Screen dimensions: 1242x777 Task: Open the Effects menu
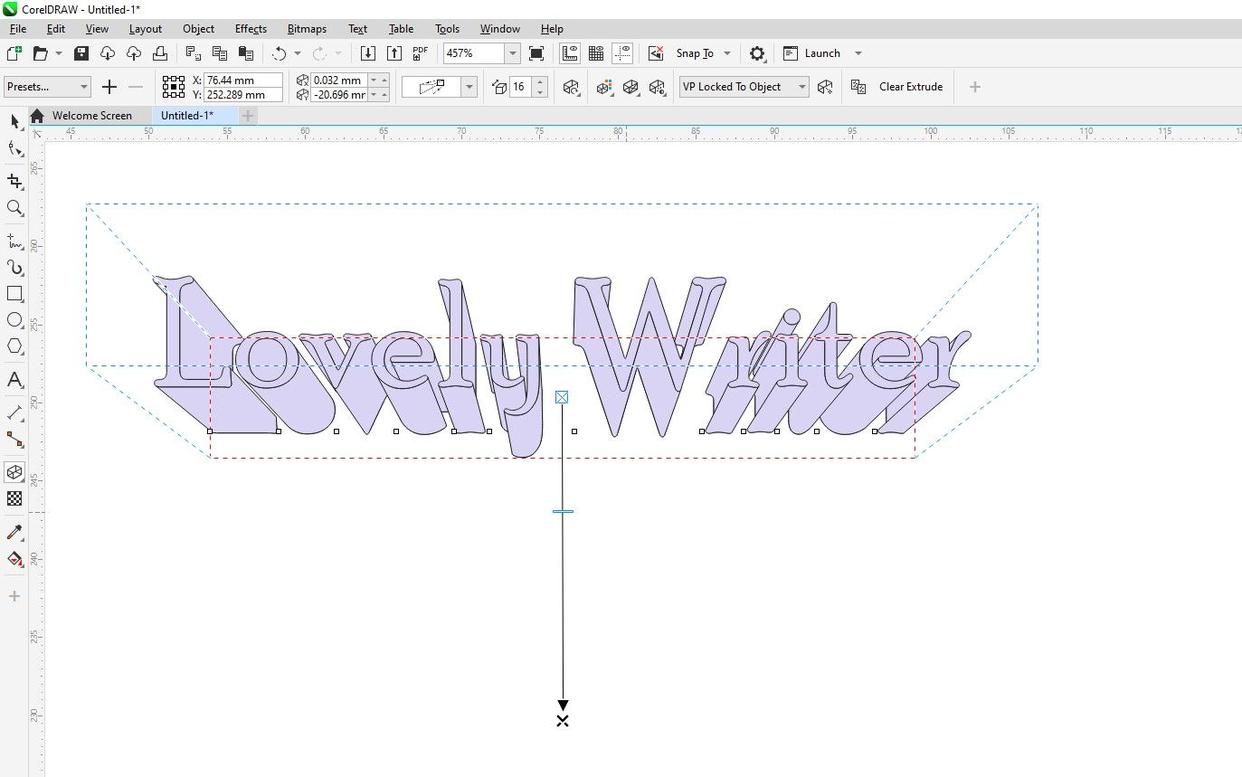point(250,28)
